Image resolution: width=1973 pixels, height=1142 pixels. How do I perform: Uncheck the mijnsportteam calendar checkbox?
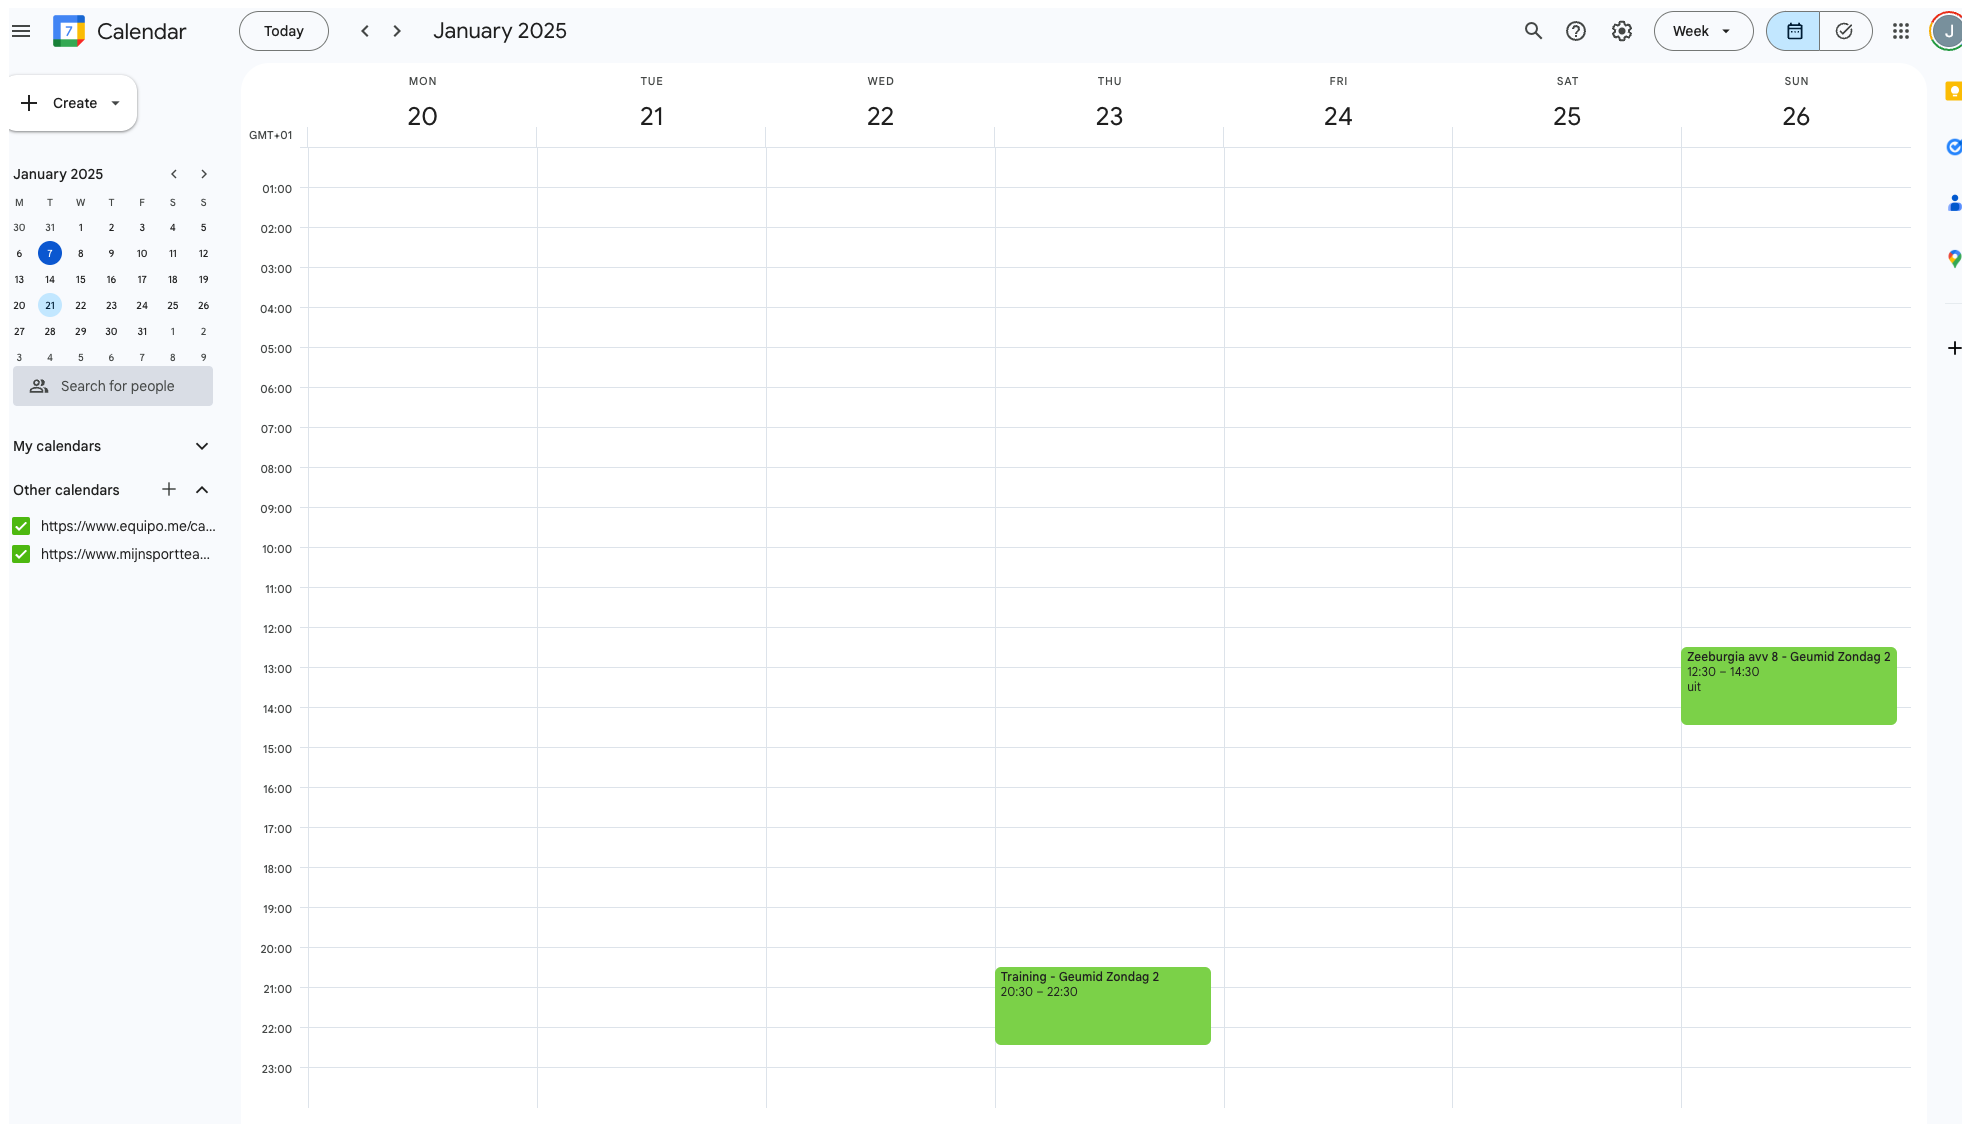[21, 554]
